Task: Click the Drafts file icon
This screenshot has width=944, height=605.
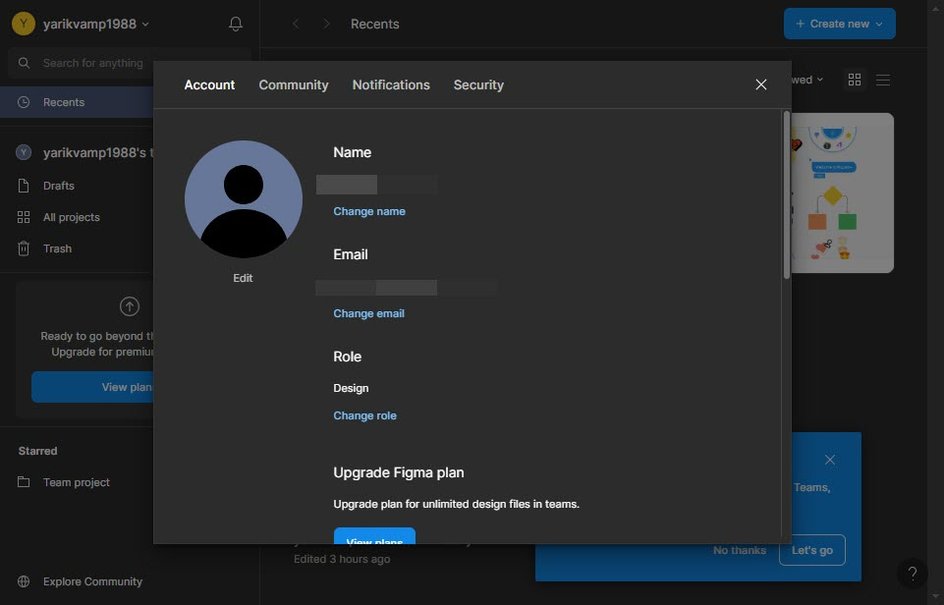Action: (23, 185)
